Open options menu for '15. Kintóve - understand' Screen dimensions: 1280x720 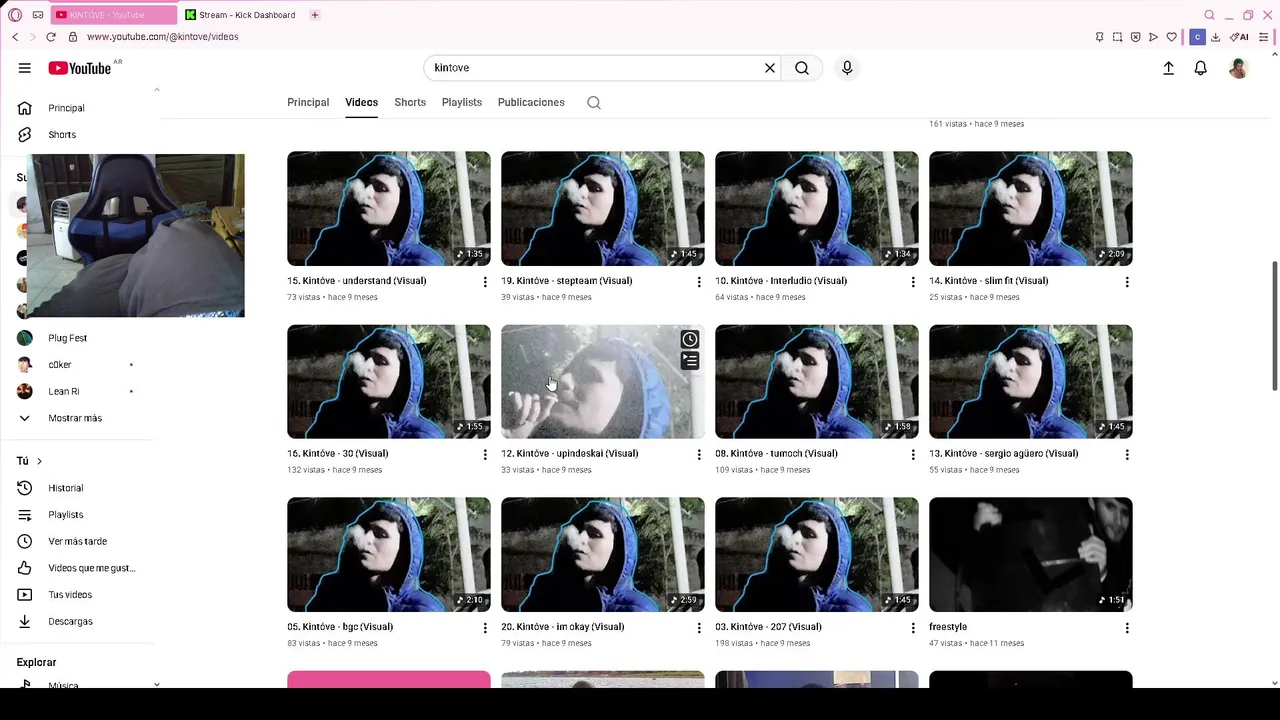click(485, 282)
